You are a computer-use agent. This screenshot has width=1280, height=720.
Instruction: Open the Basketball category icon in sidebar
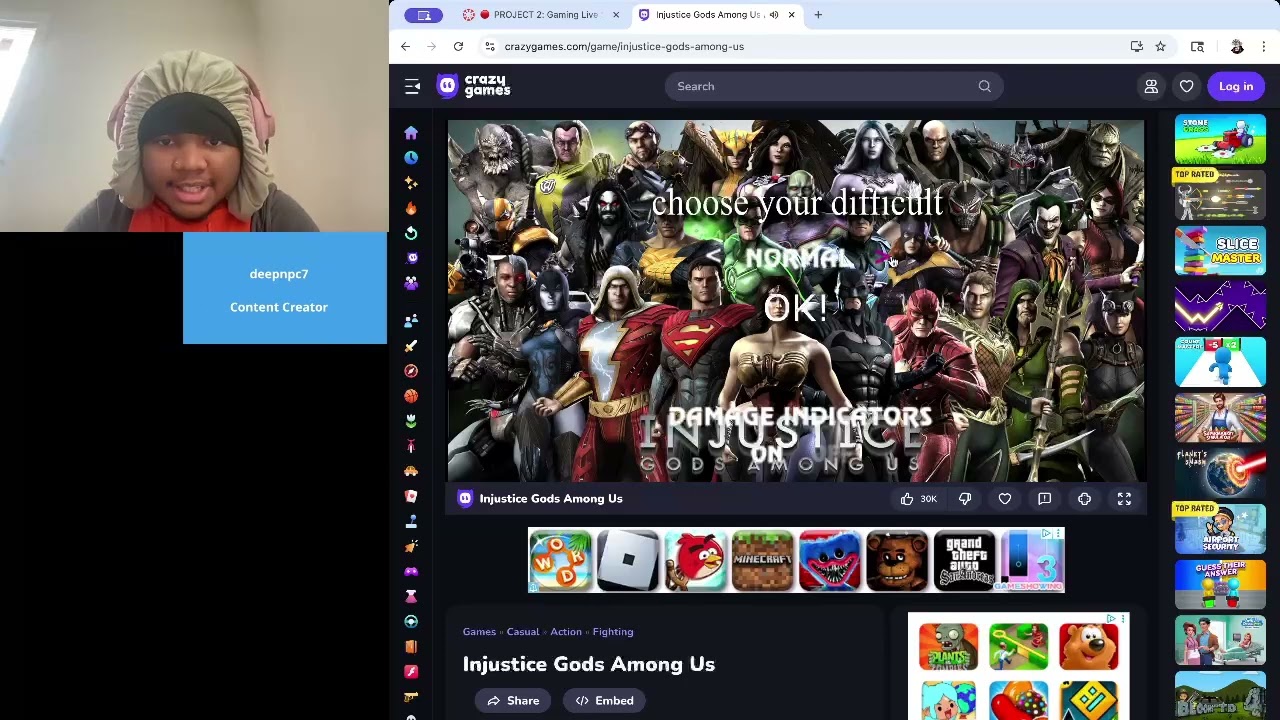(x=411, y=396)
